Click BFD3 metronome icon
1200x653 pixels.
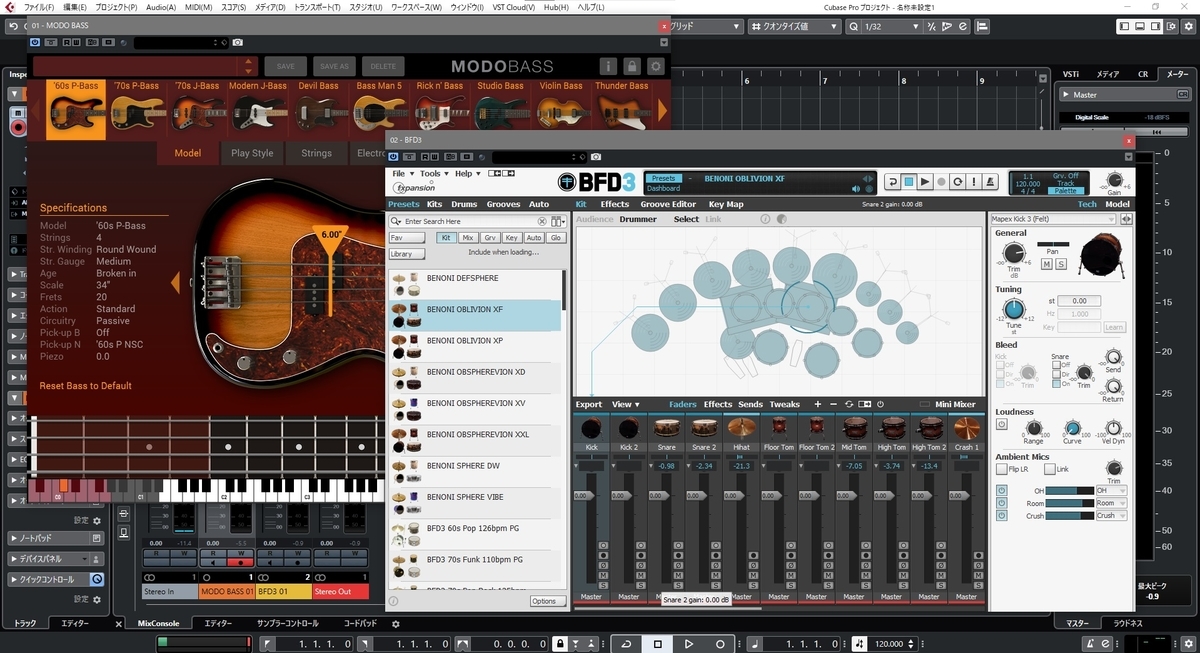point(990,182)
